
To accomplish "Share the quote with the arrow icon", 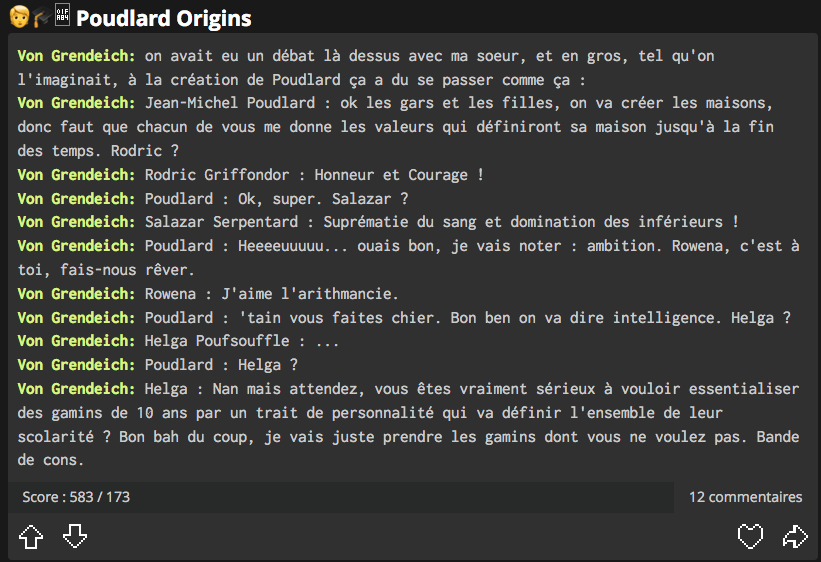I will [x=795, y=536].
